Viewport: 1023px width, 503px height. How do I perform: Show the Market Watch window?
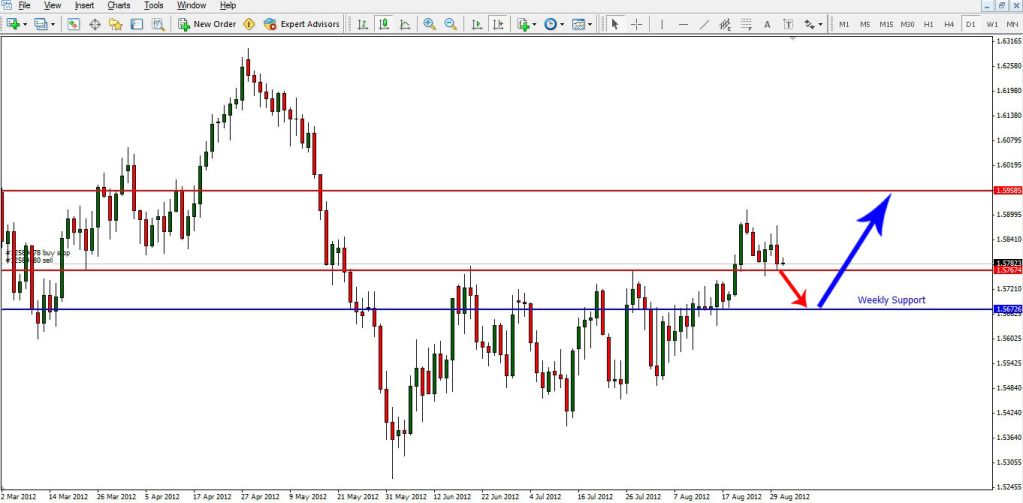[74, 24]
